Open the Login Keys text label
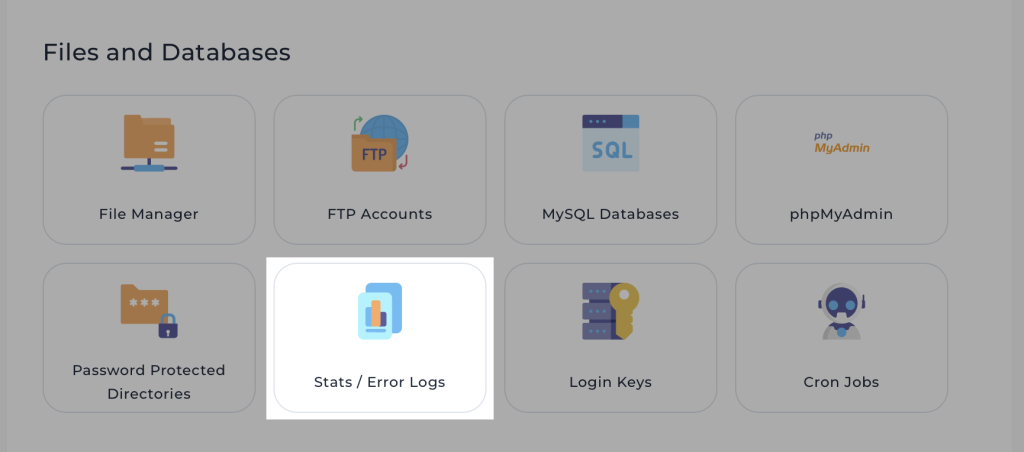Image resolution: width=1024 pixels, height=452 pixels. point(610,382)
